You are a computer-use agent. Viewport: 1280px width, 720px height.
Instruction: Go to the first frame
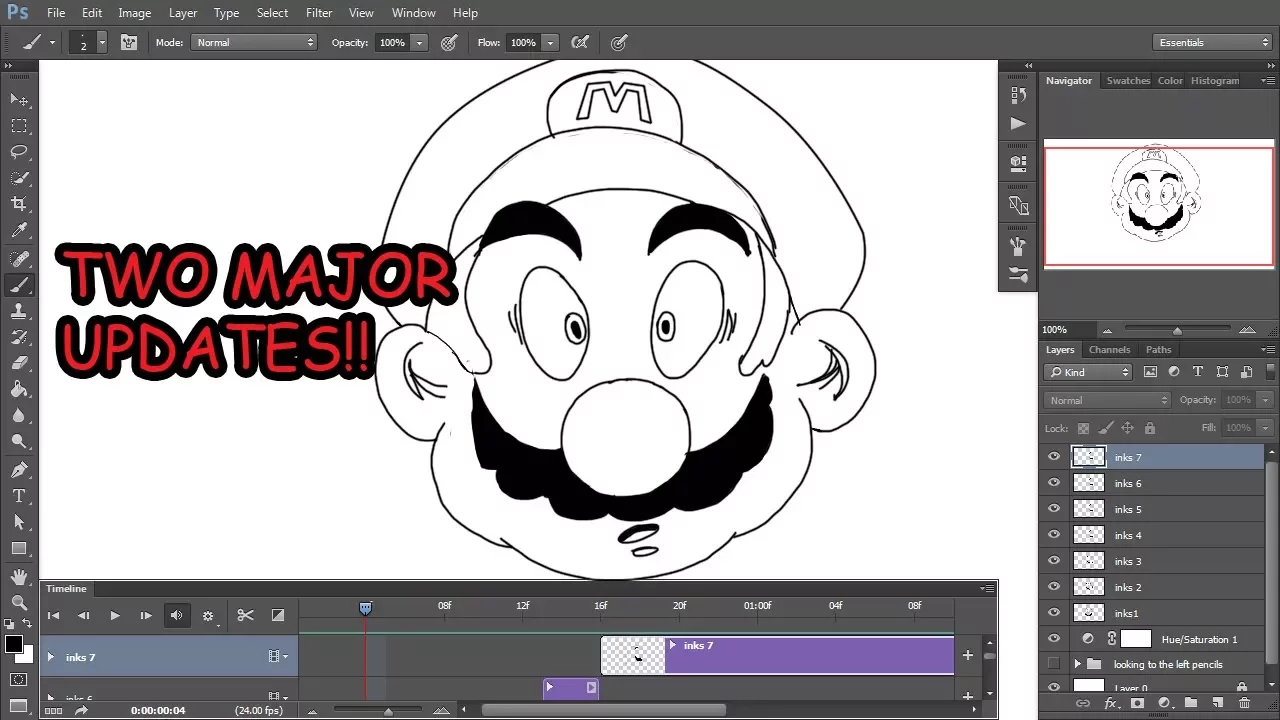pos(53,615)
